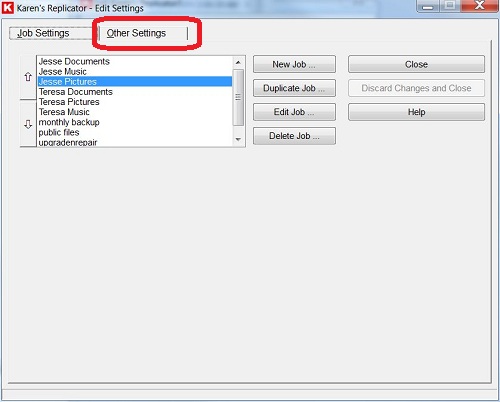Click the New Job button
This screenshot has height=402, width=500.
(x=294, y=64)
